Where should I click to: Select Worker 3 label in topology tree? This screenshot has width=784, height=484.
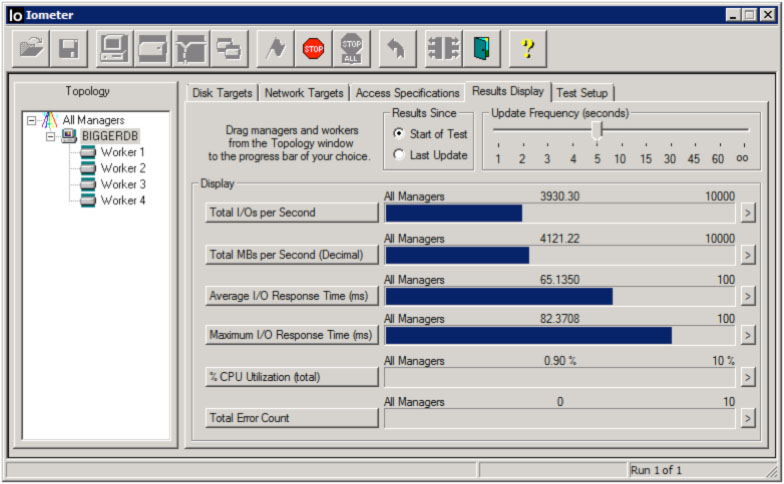123,184
